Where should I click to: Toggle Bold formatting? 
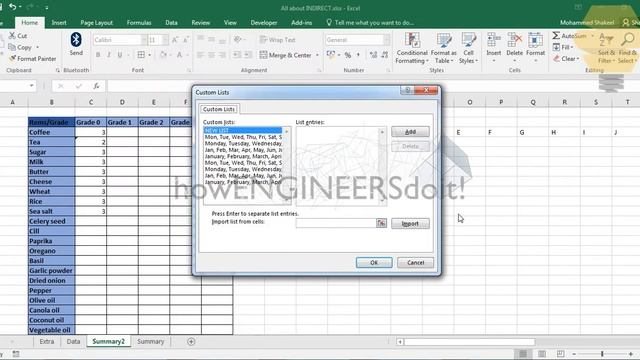pos(98,55)
